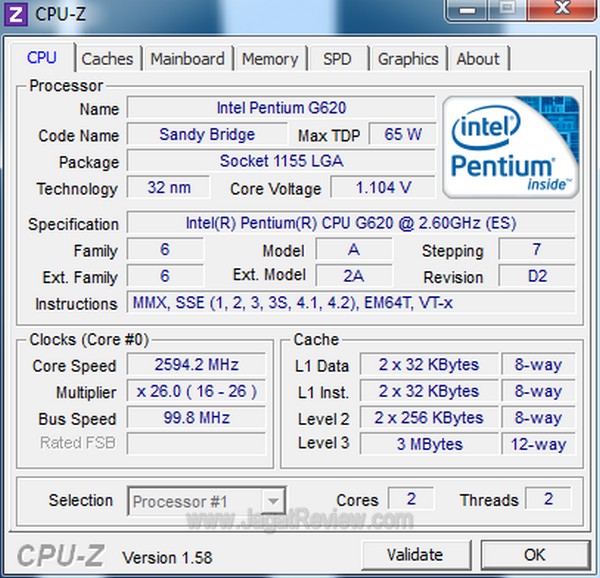This screenshot has height=578, width=600.
Task: Open the Mainboard tab
Action: coord(188,59)
